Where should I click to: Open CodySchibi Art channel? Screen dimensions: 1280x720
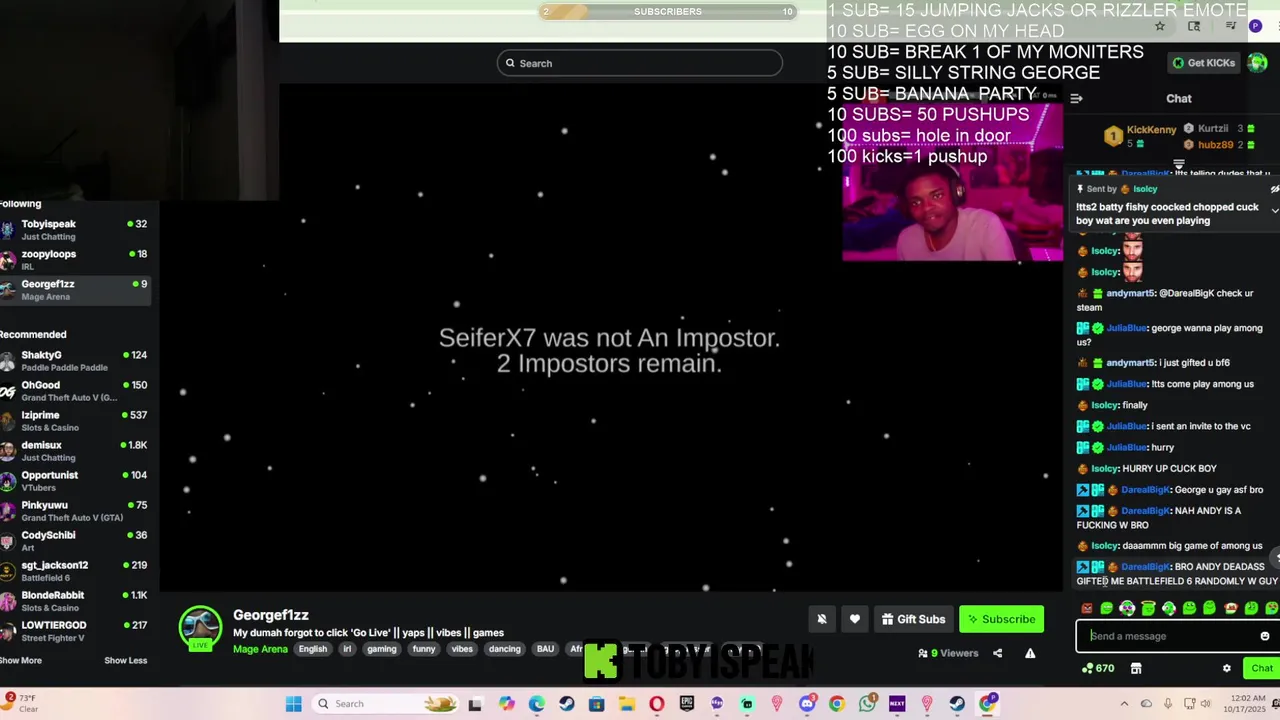[75, 541]
